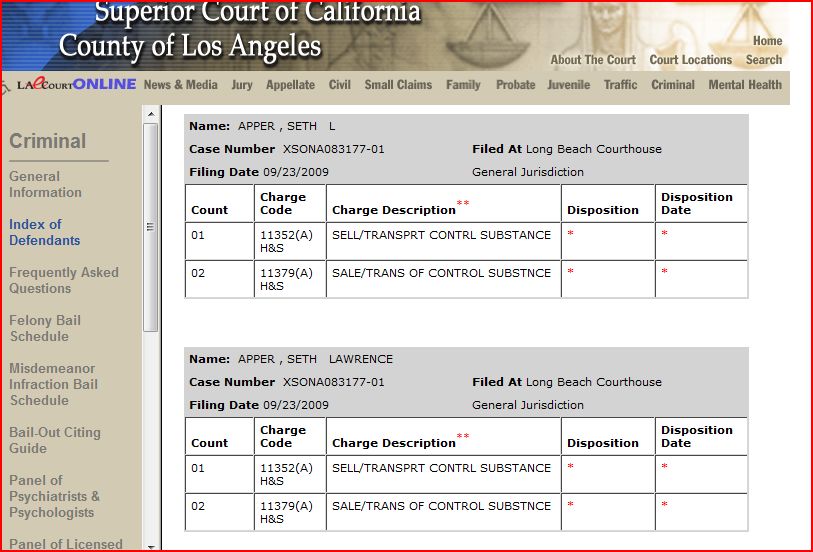This screenshot has width=813, height=552.
Task: Open the Family section
Action: point(464,84)
